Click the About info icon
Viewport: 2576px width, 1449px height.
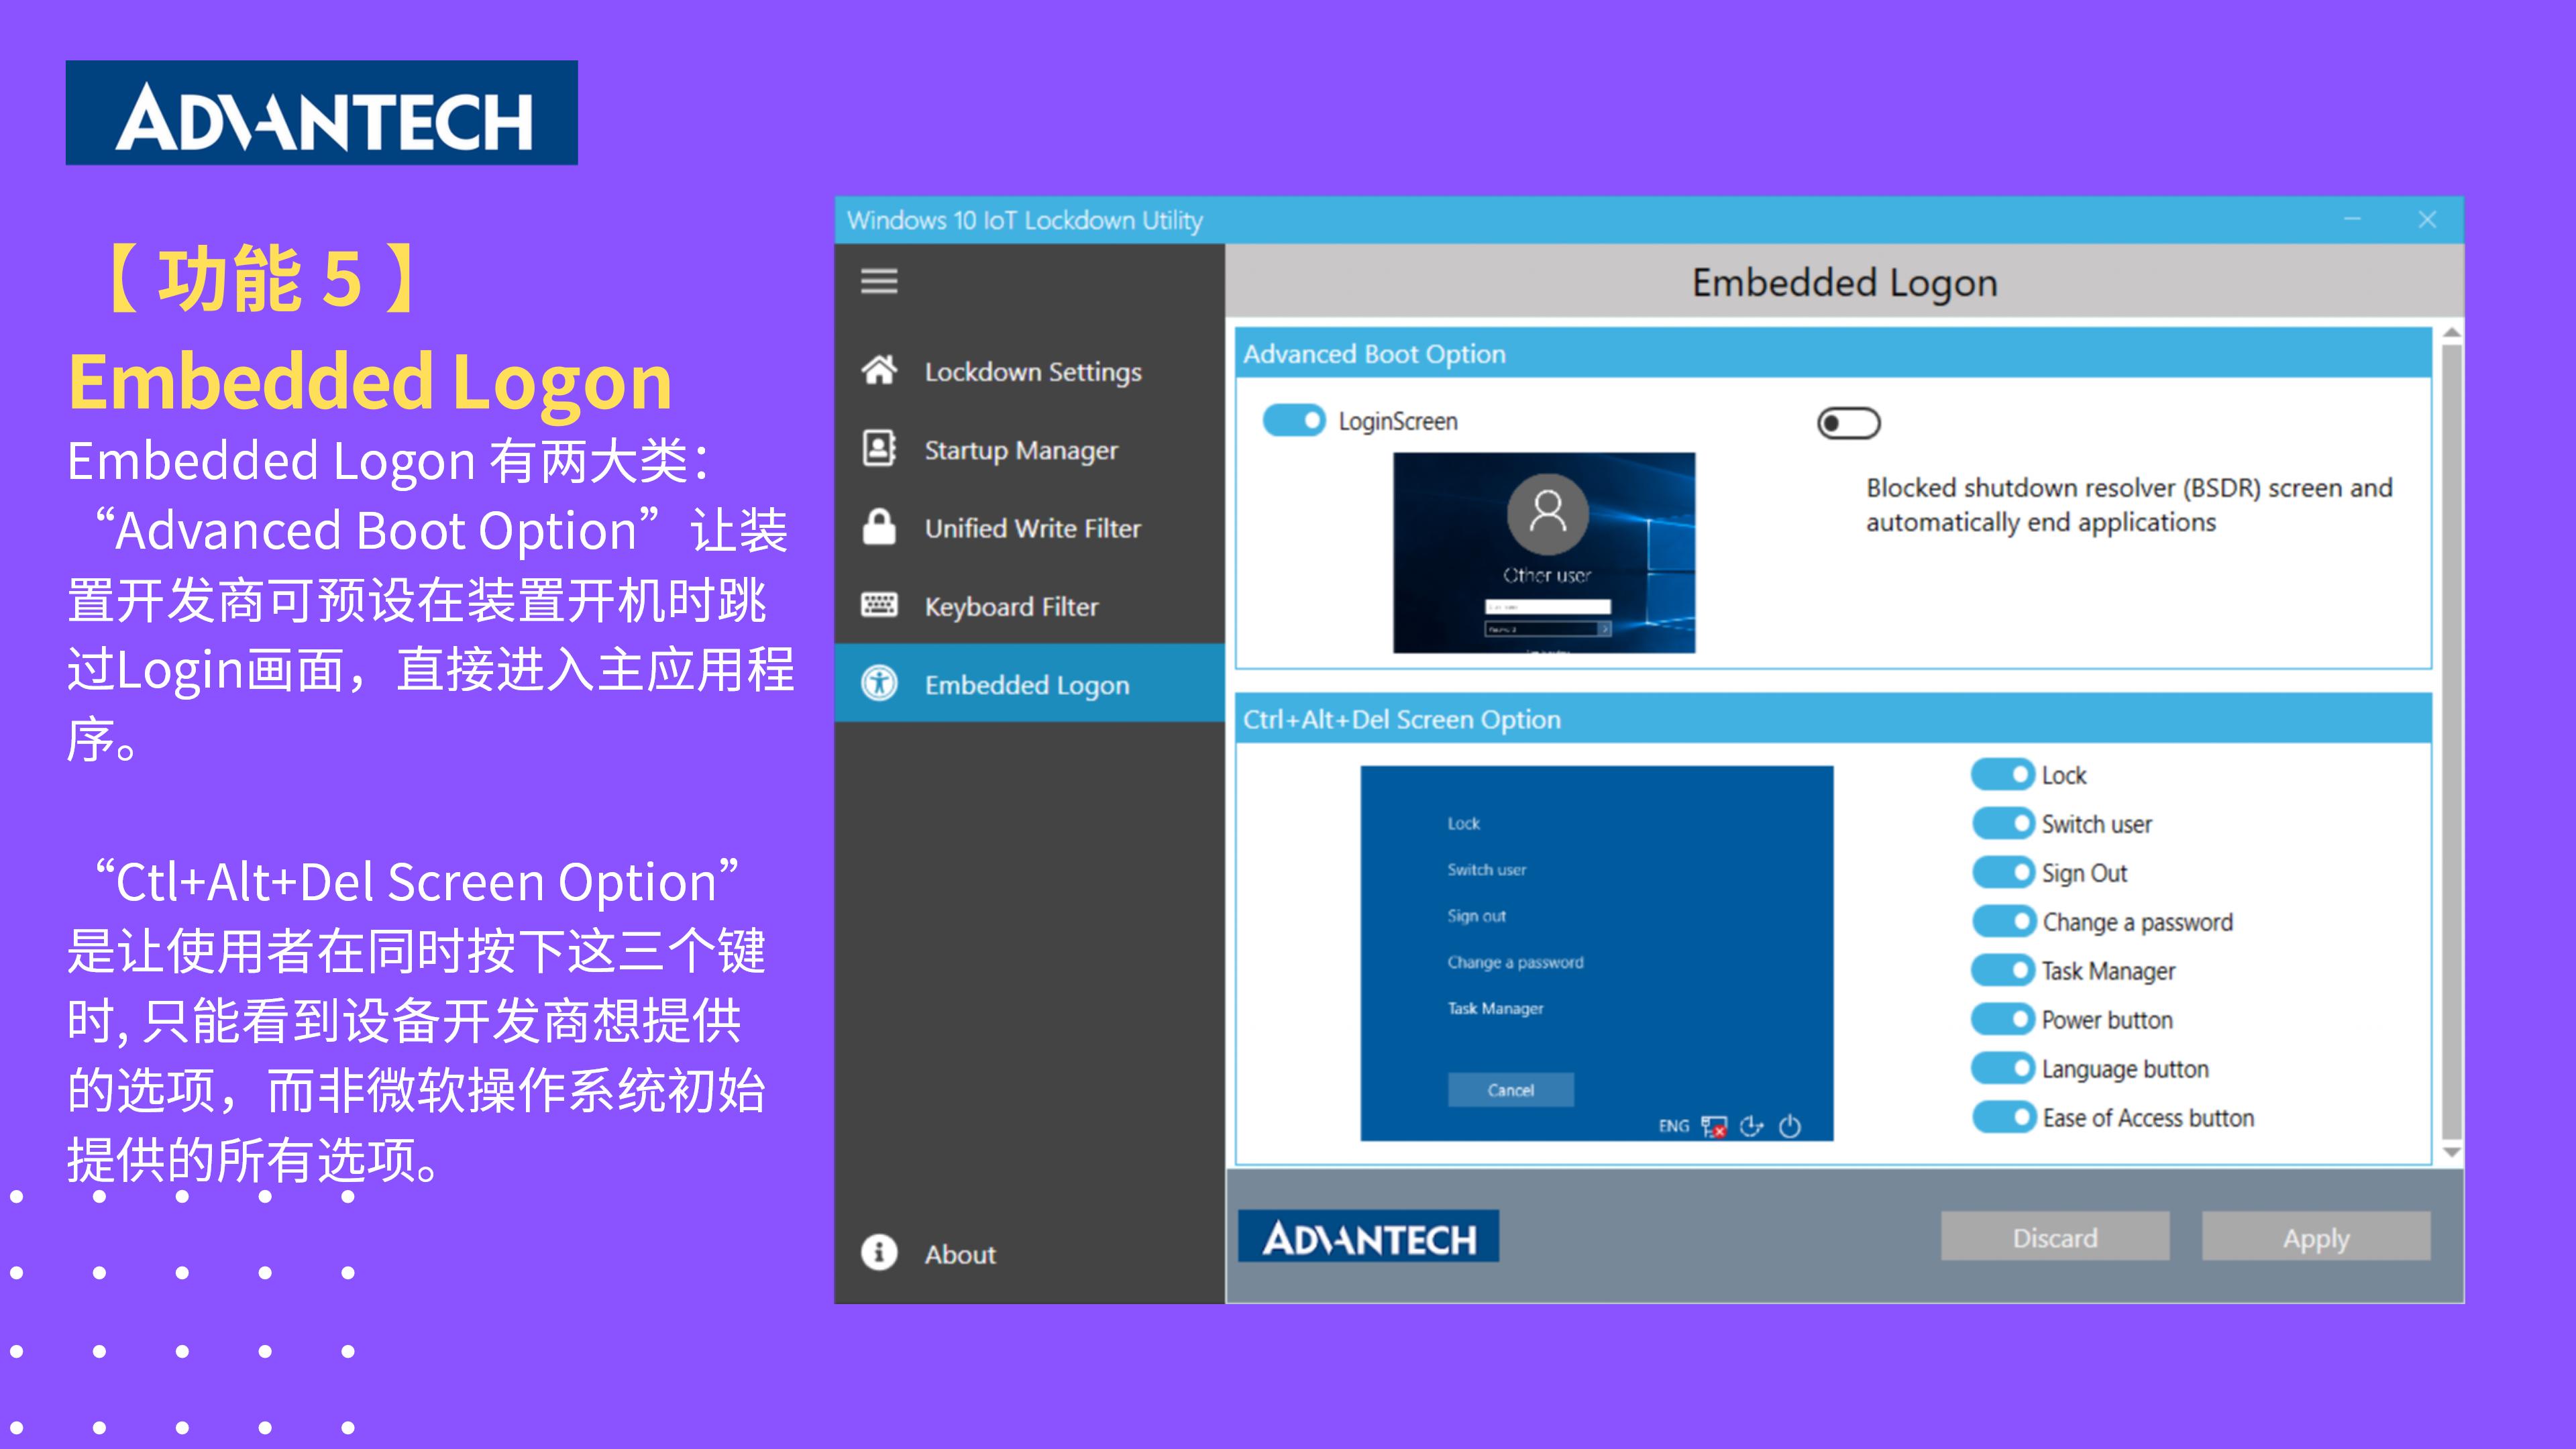879,1252
